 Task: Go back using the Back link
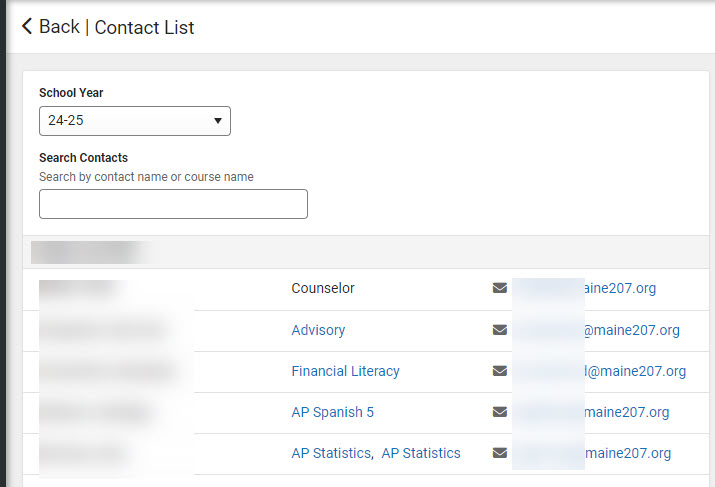click(59, 26)
